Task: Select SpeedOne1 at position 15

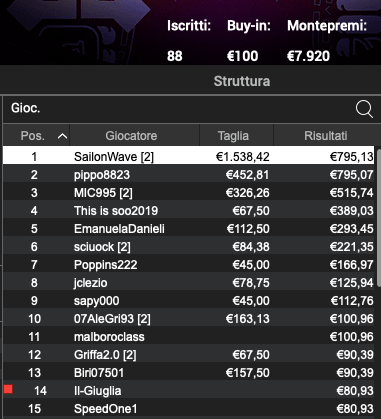Action: [x=189, y=408]
